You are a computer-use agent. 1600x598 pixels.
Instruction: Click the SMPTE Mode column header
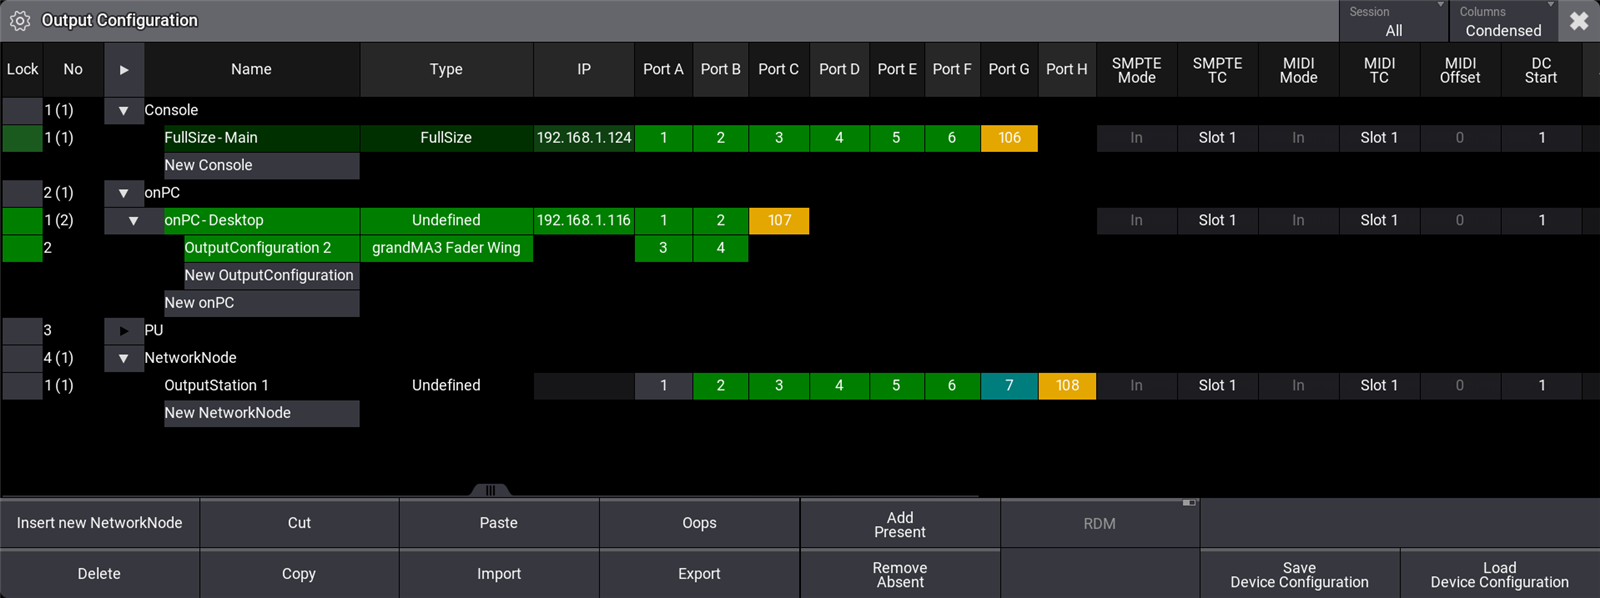click(x=1137, y=70)
